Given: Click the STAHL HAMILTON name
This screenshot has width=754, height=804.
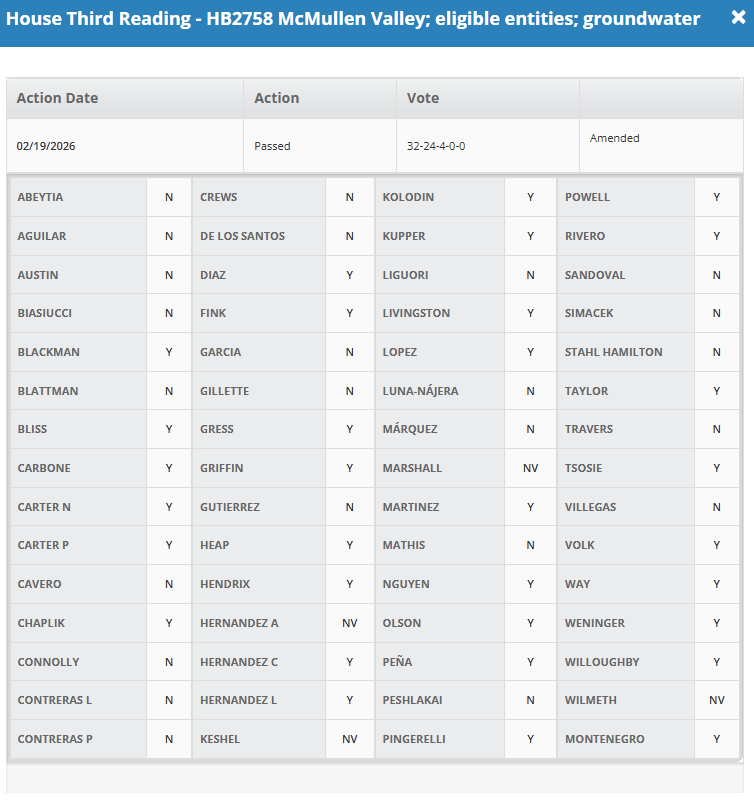Looking at the screenshot, I should coord(613,352).
